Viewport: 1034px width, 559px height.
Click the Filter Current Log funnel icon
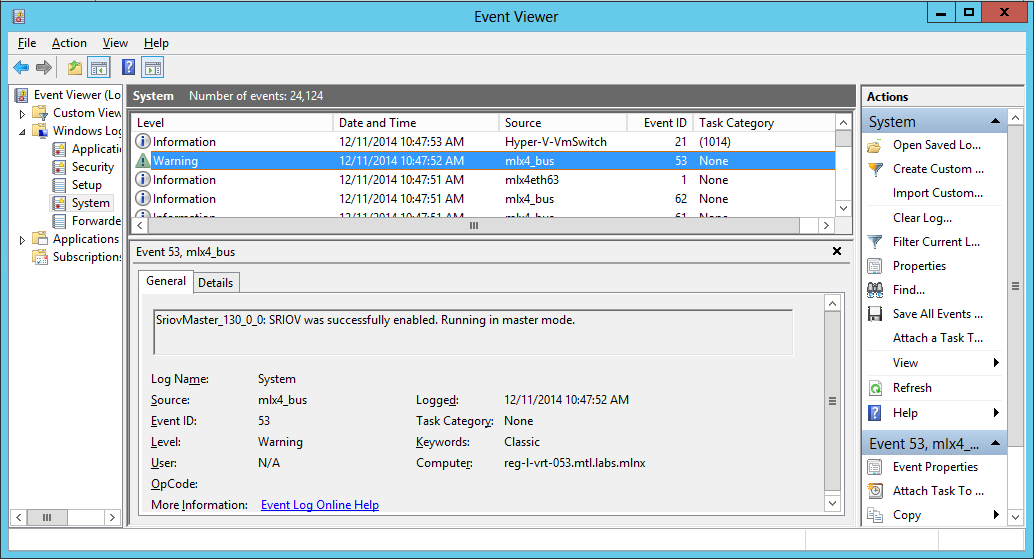tap(875, 242)
